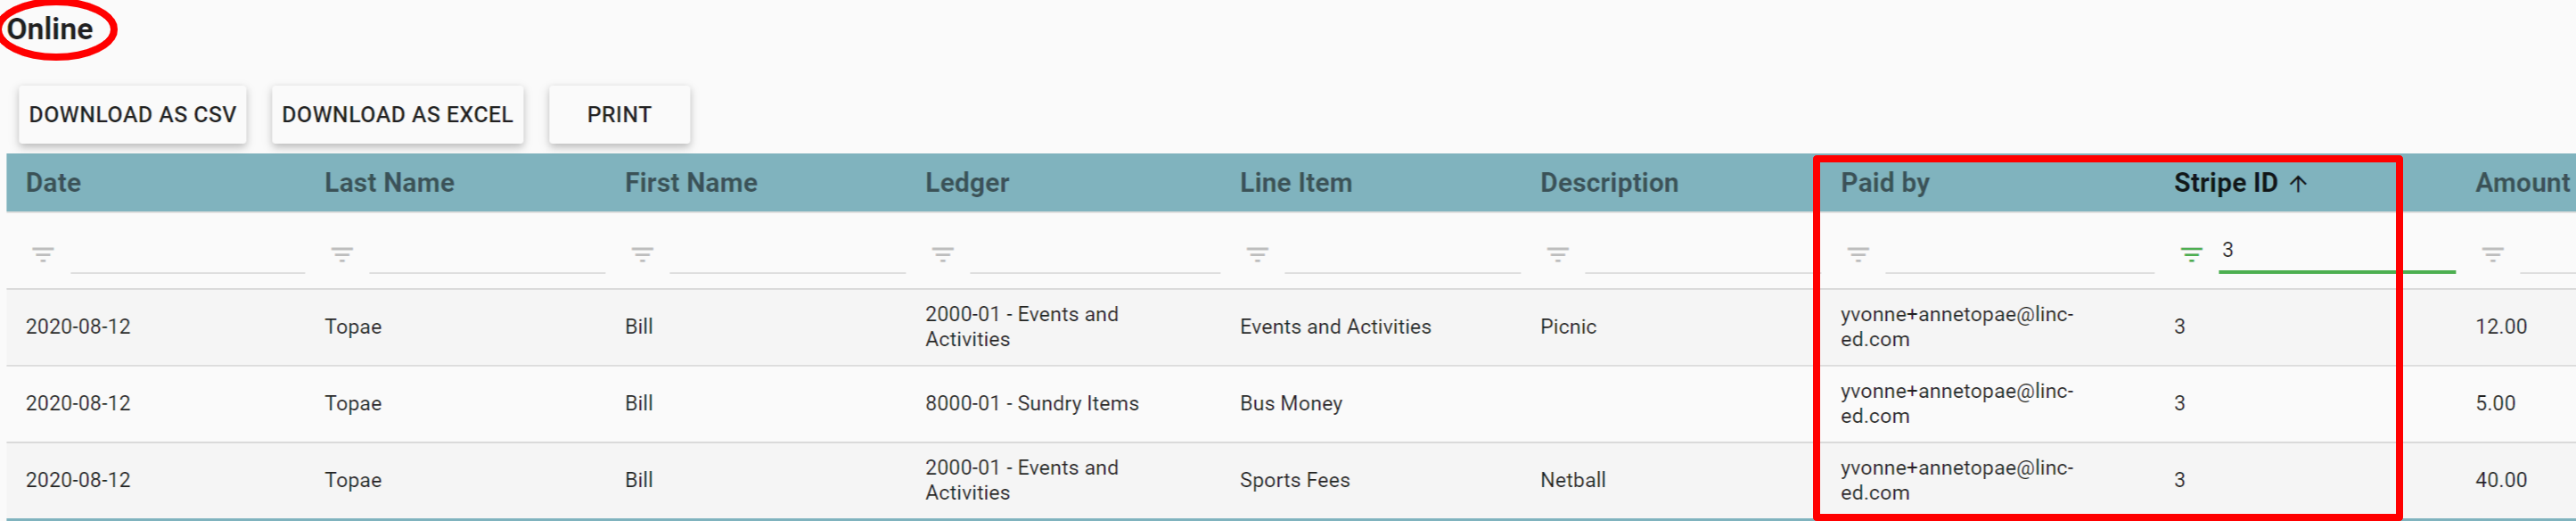Sort by the Last Name header
The height and width of the screenshot is (521, 2576).
pos(389,183)
